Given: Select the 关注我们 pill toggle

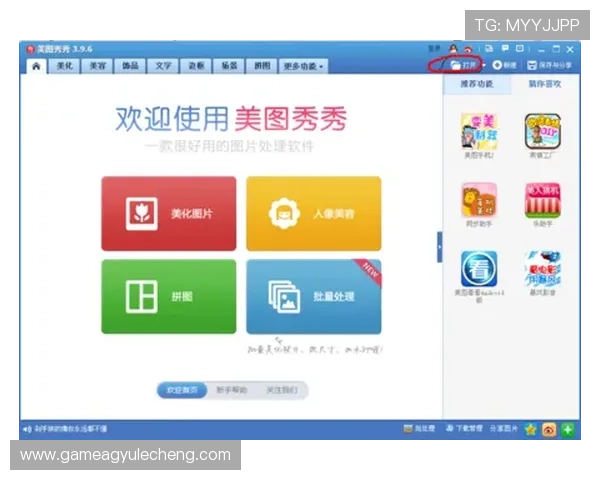Looking at the screenshot, I should pyautogui.click(x=282, y=390).
